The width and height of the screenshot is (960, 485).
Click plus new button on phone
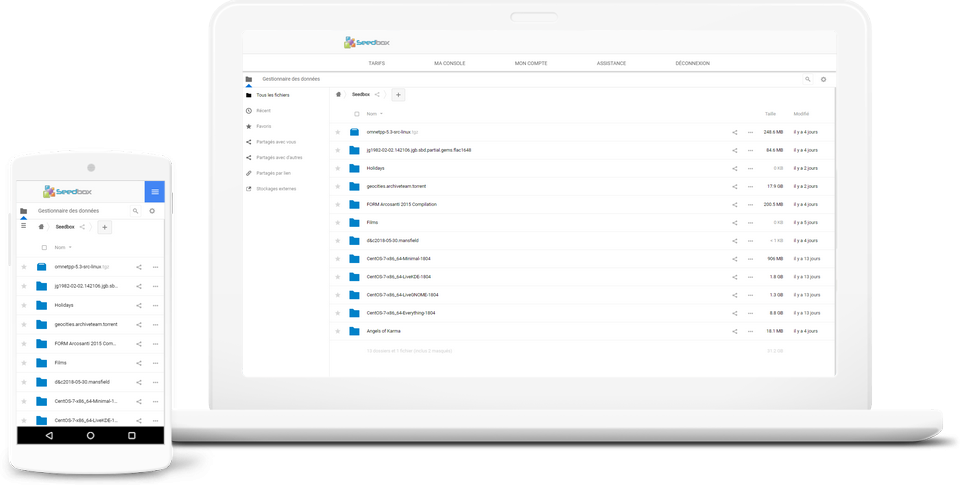click(105, 227)
